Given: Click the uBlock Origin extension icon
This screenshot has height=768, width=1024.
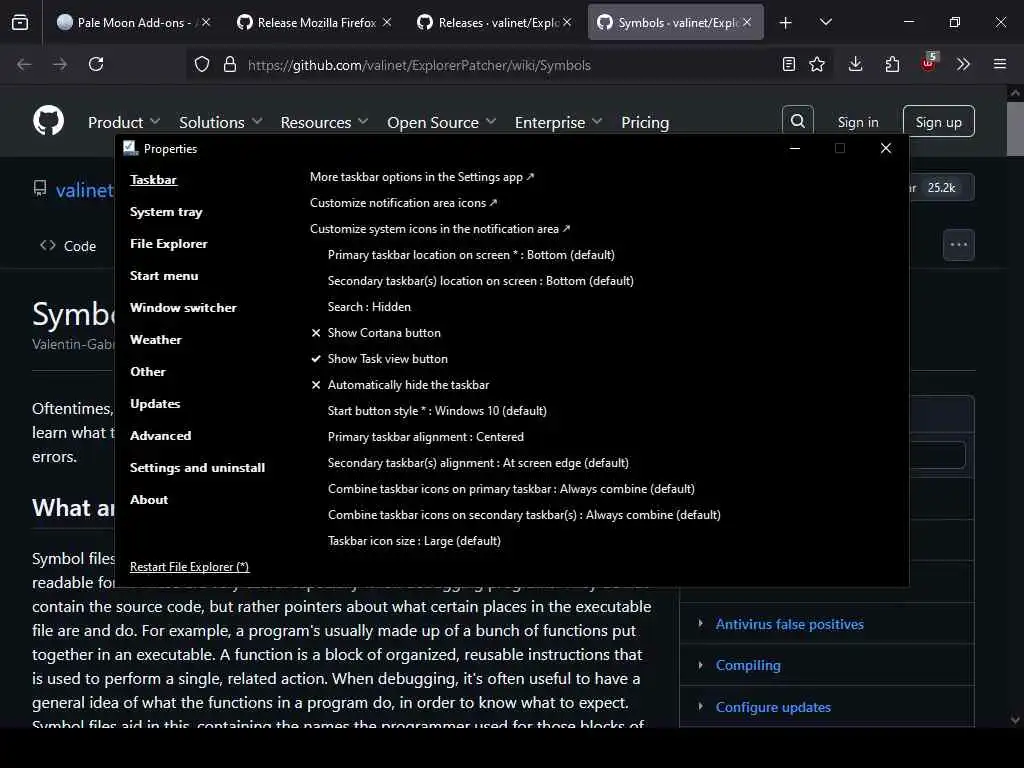Looking at the screenshot, I should [x=929, y=63].
